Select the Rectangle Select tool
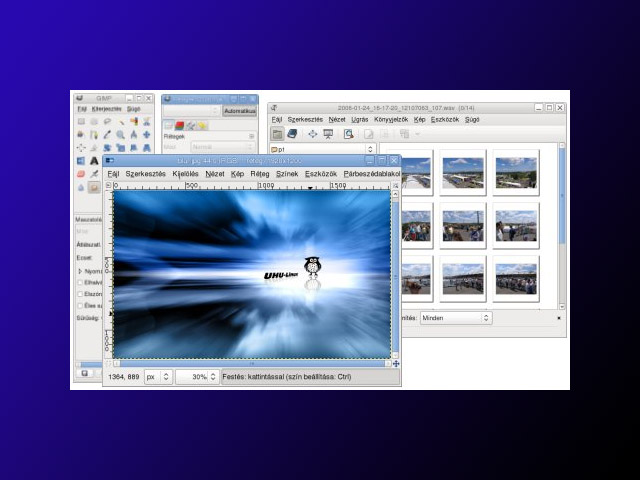 pos(81,121)
